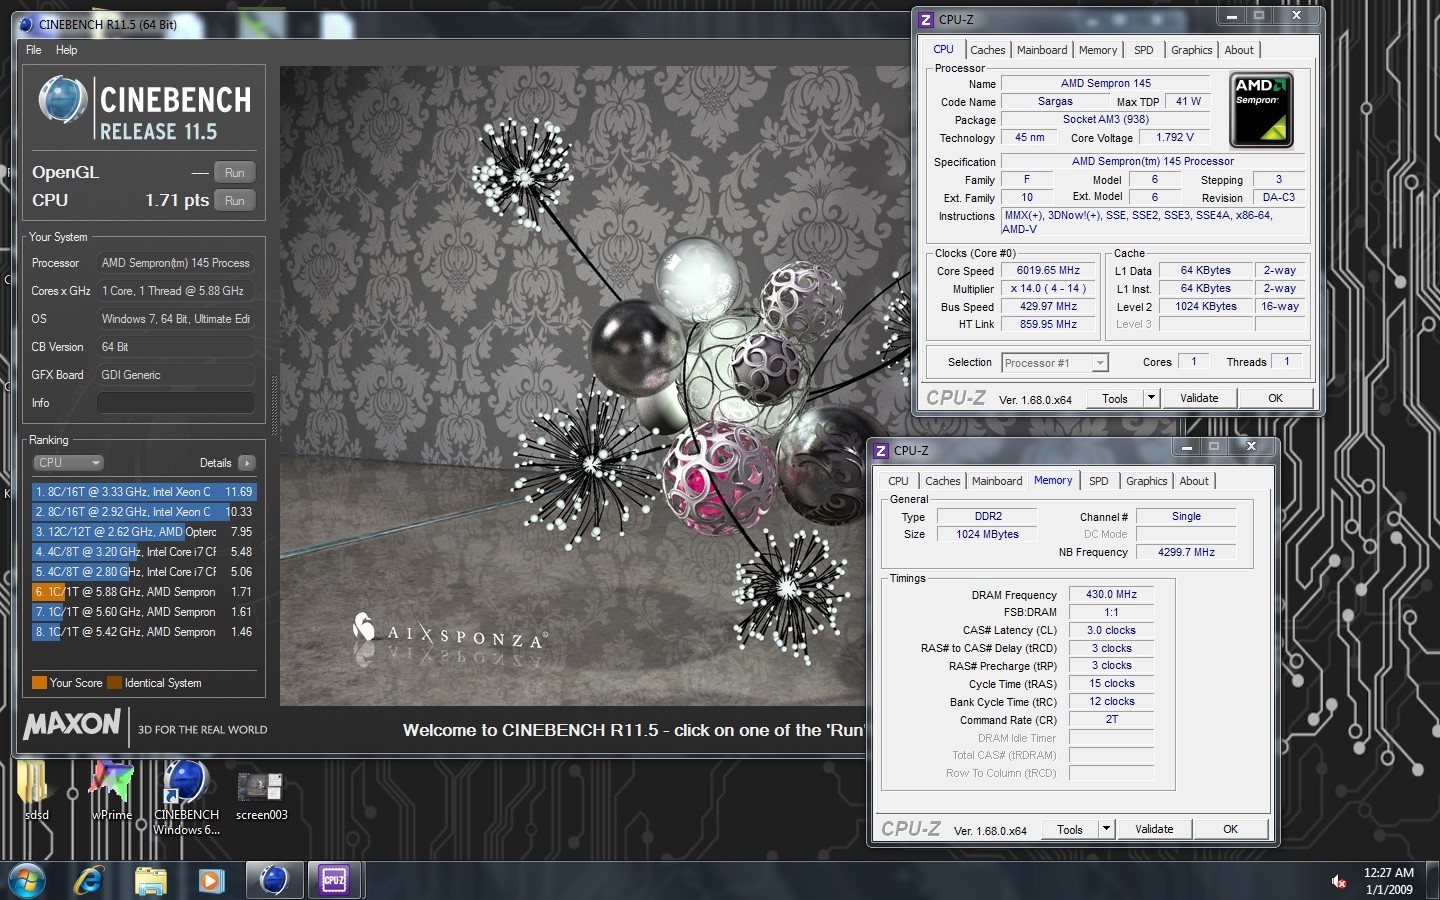
Task: Click Tools button in upper CPU-Z
Action: point(1115,398)
